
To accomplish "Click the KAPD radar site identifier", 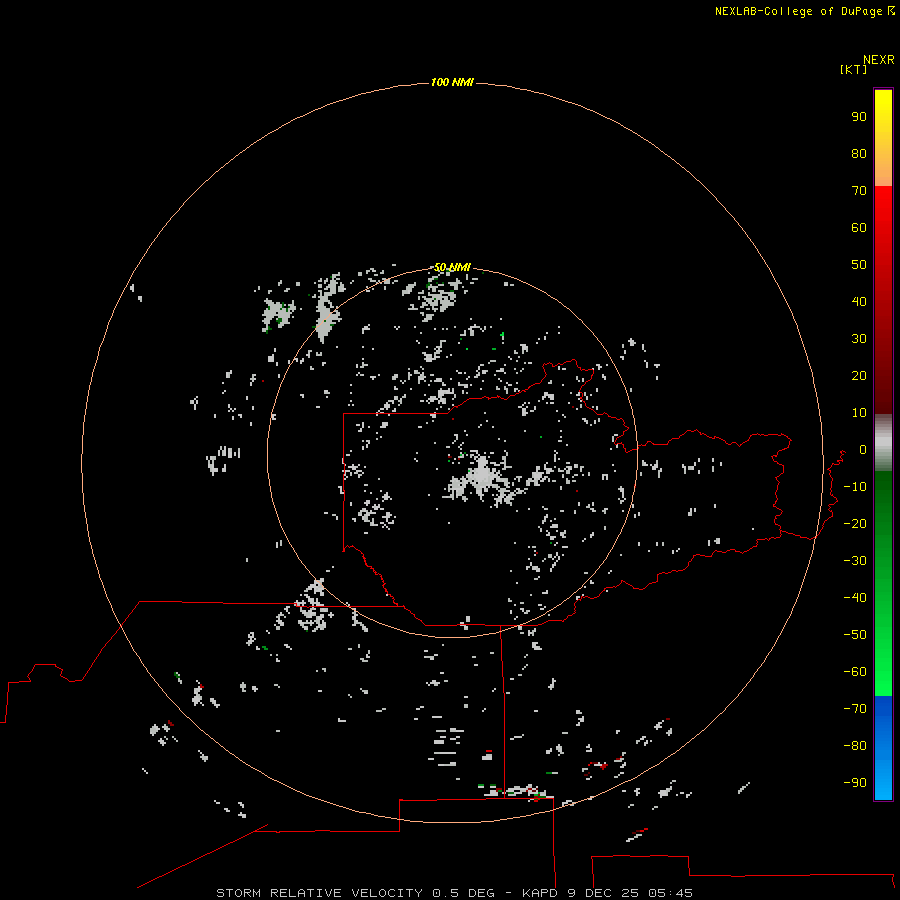I will tap(540, 893).
